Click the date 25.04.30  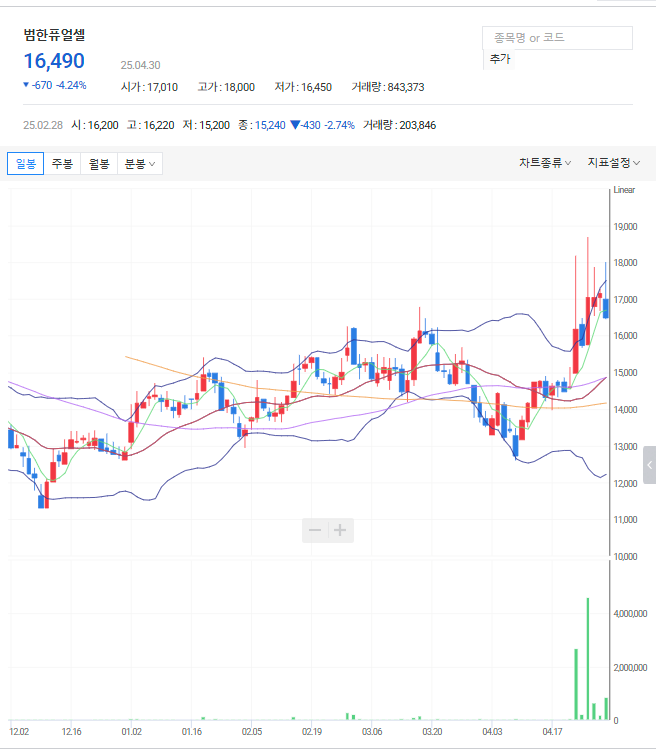[x=140, y=65]
